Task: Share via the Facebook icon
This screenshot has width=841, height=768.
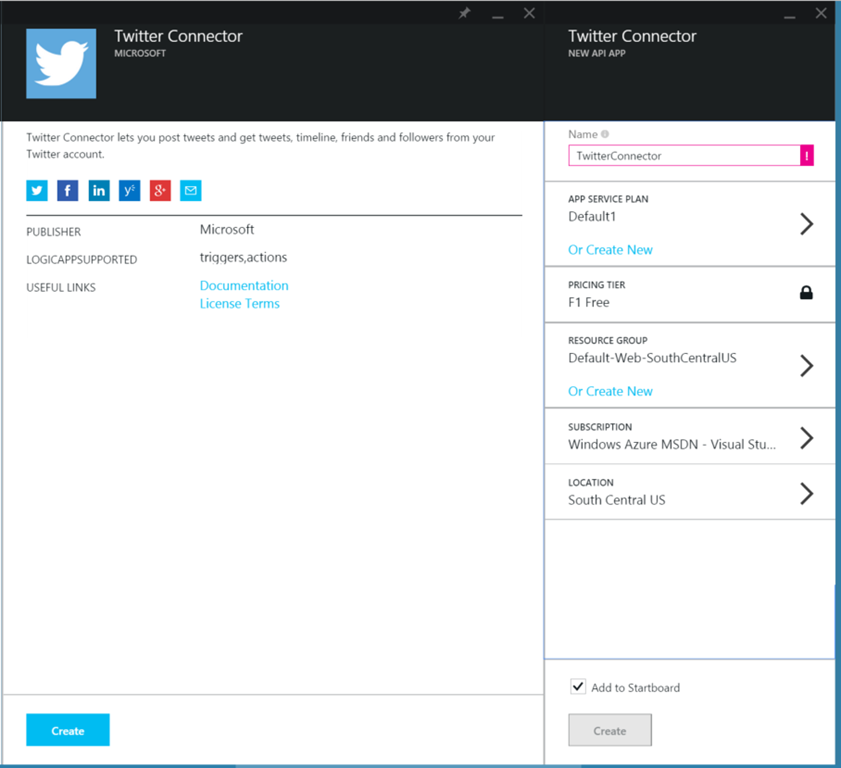Action: (x=68, y=190)
